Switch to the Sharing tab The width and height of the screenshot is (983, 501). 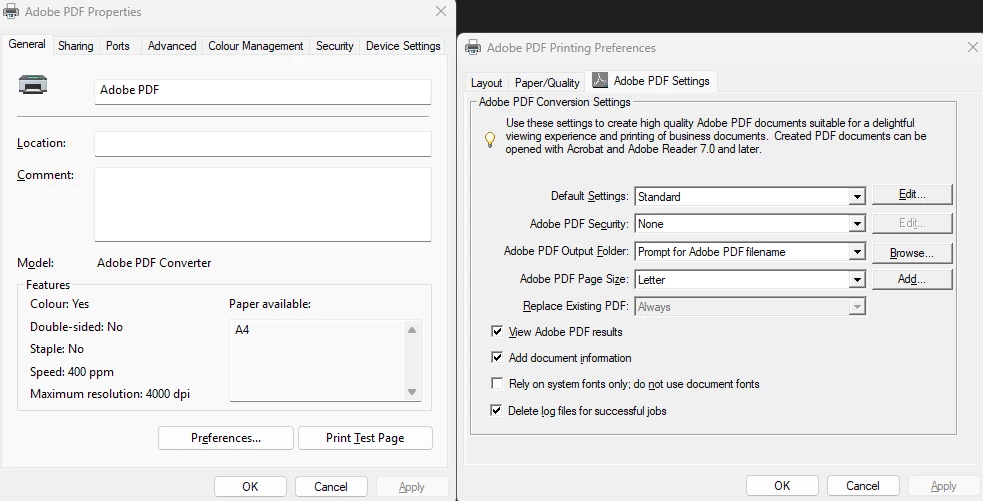pyautogui.click(x=76, y=46)
